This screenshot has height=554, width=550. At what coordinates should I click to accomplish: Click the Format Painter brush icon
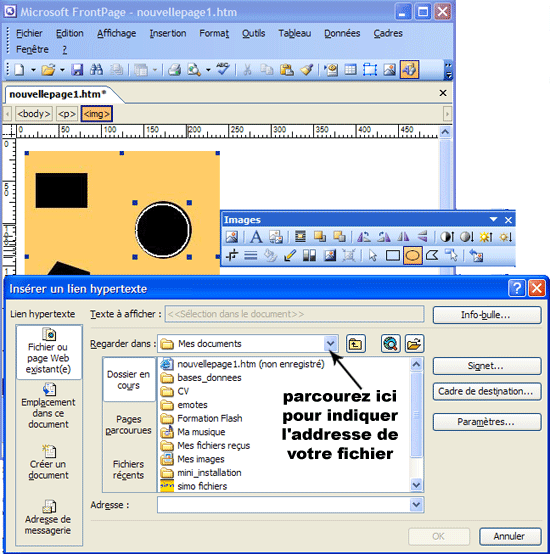[x=307, y=70]
